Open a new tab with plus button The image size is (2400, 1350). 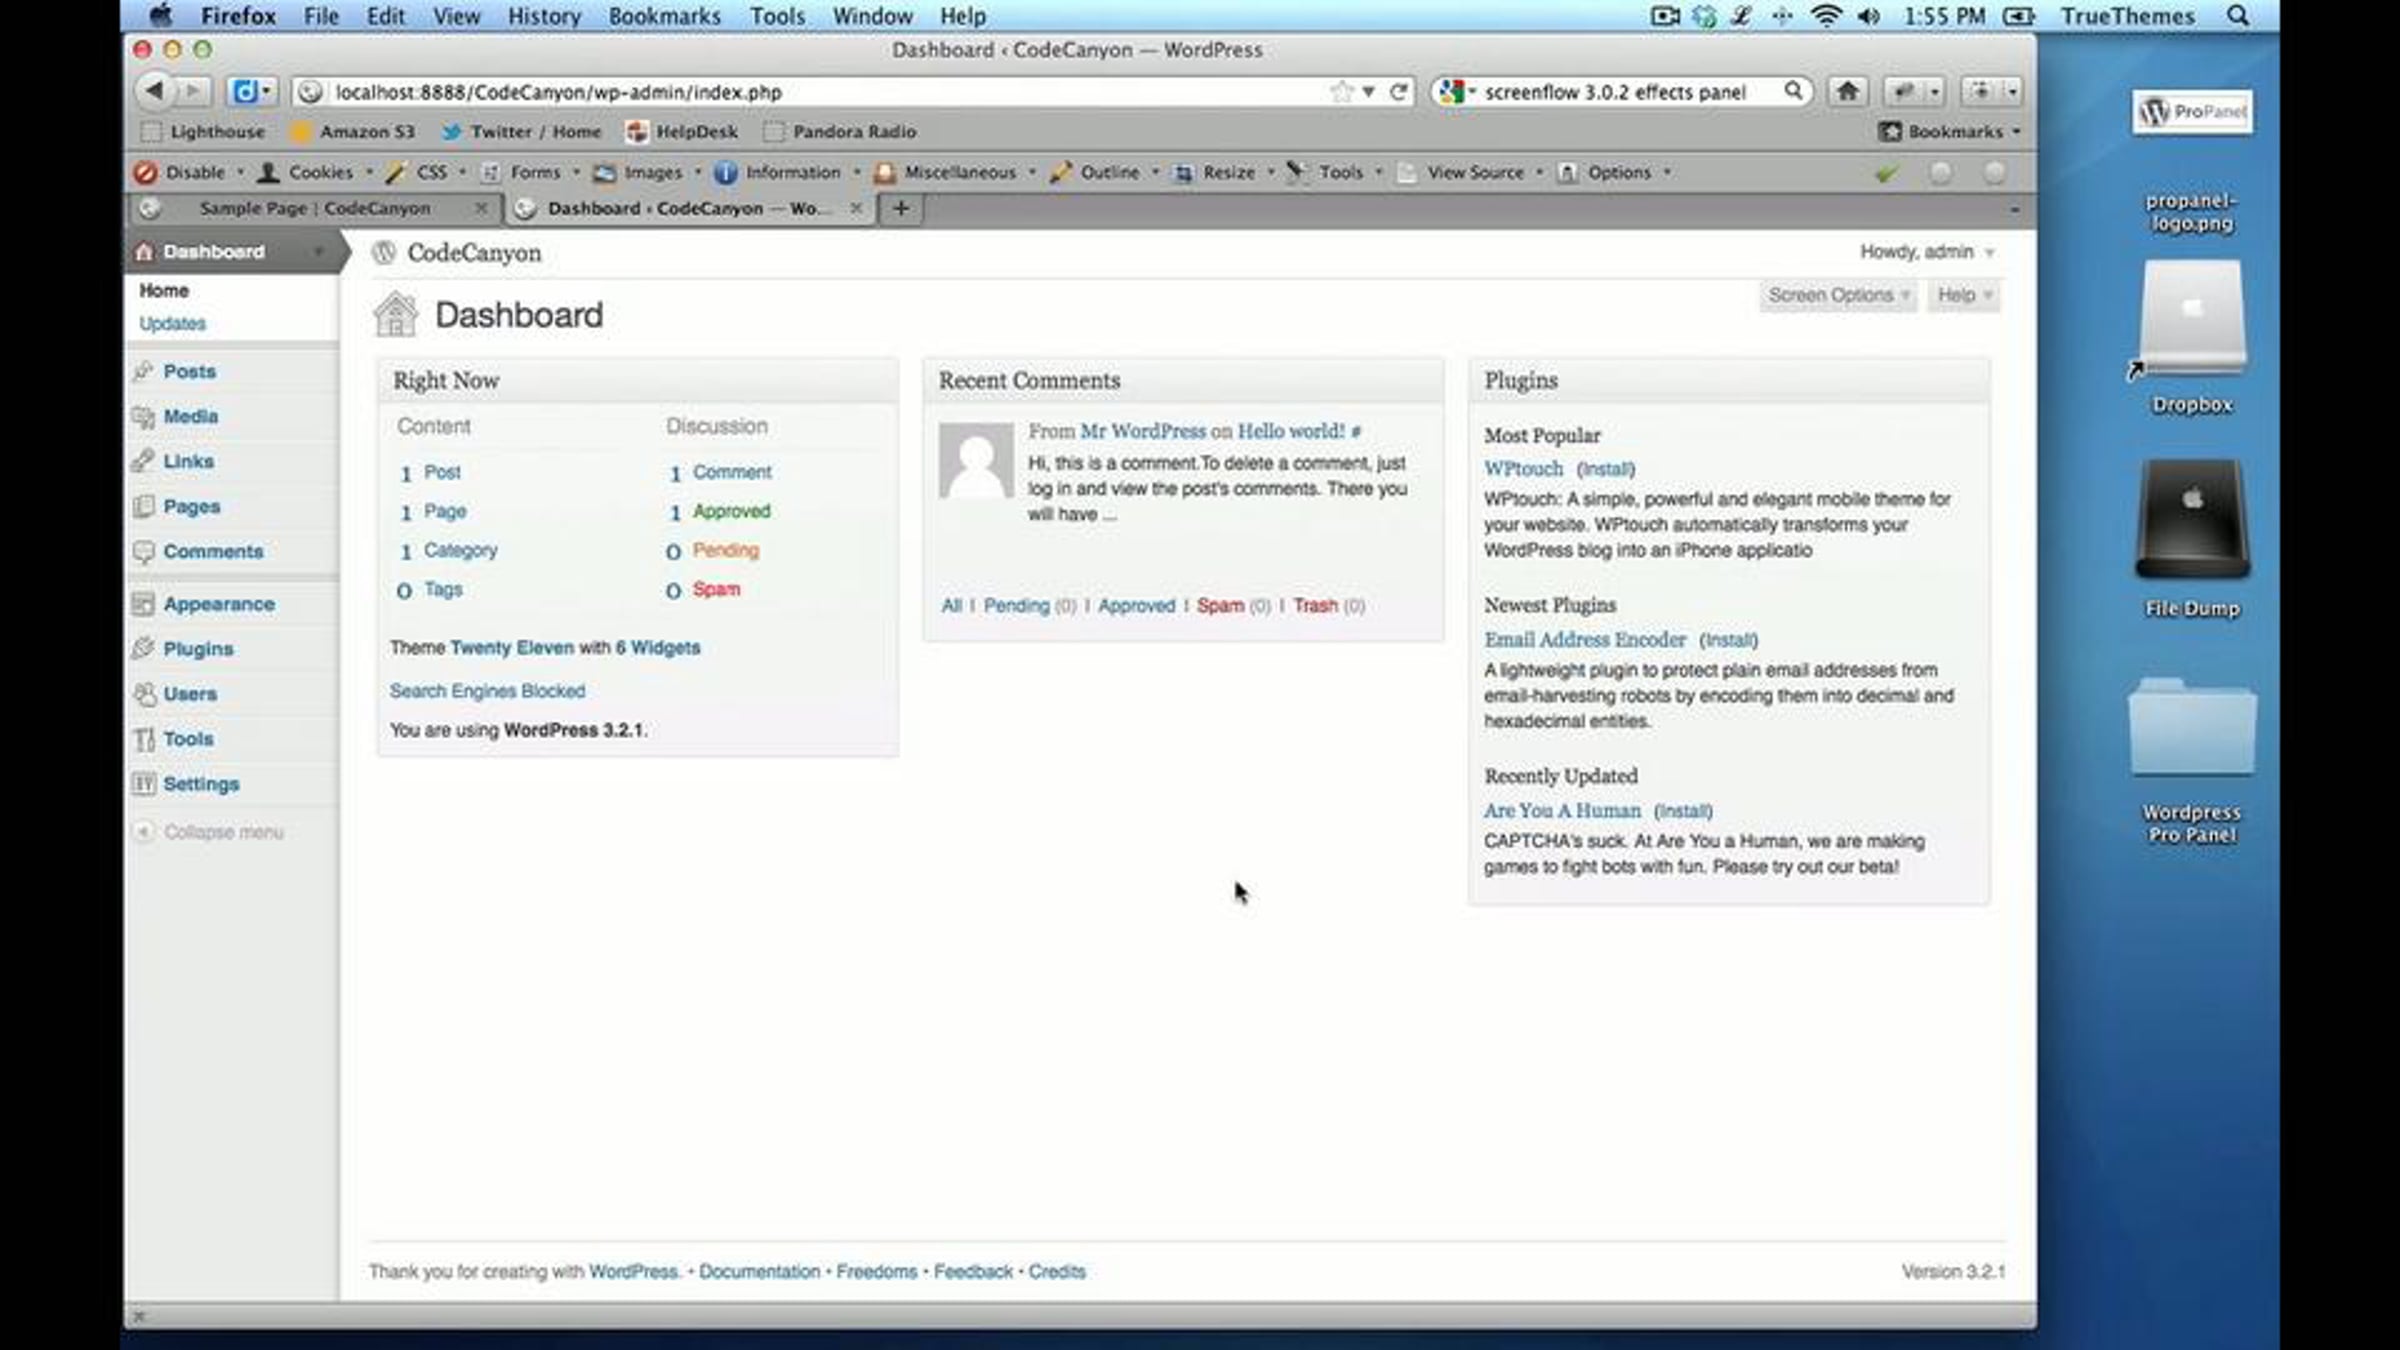[x=900, y=208]
